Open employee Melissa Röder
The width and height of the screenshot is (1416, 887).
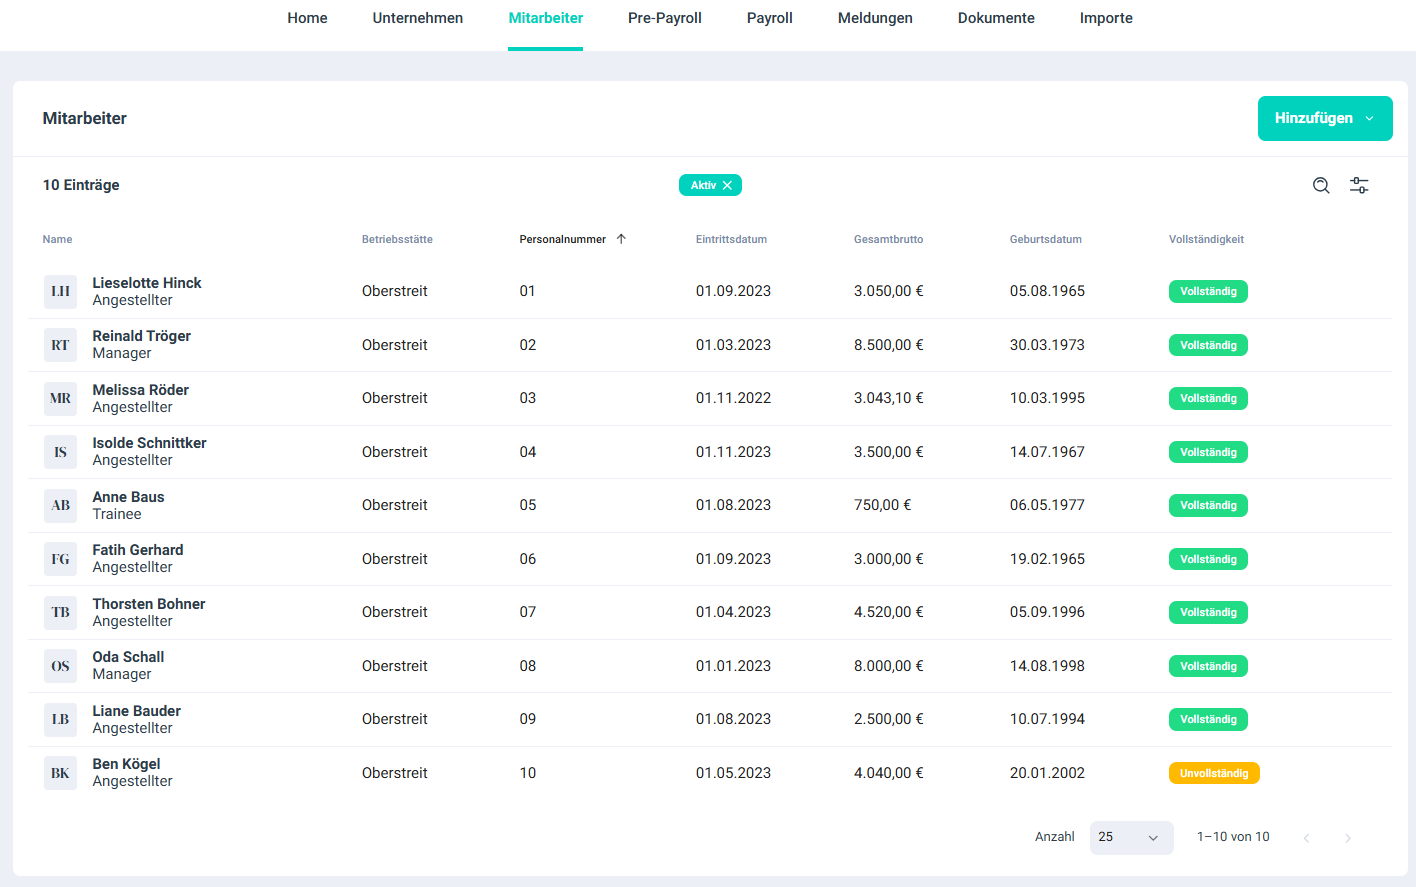coord(140,390)
